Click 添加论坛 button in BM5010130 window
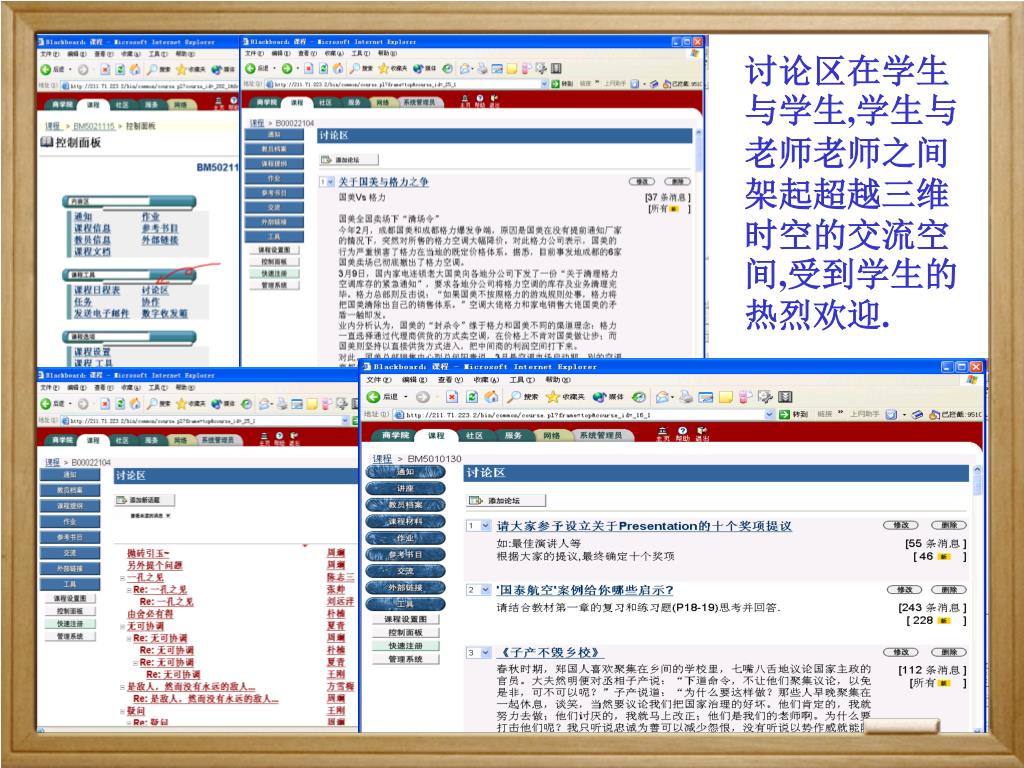1024x768 pixels. pyautogui.click(x=506, y=500)
